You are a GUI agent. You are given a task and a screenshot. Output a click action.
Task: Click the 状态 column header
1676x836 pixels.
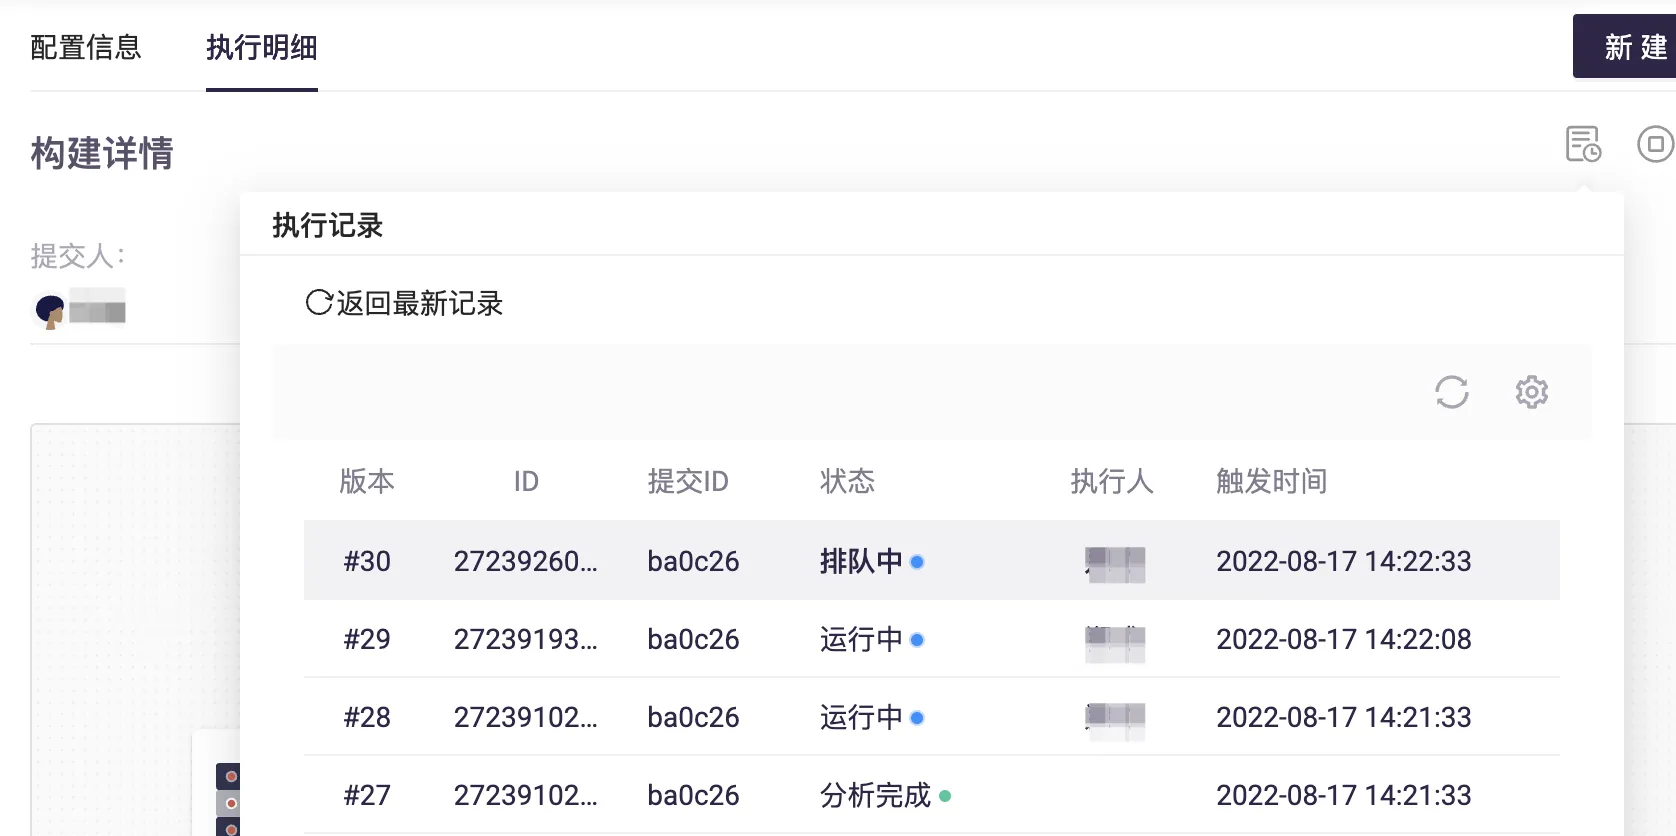click(847, 481)
